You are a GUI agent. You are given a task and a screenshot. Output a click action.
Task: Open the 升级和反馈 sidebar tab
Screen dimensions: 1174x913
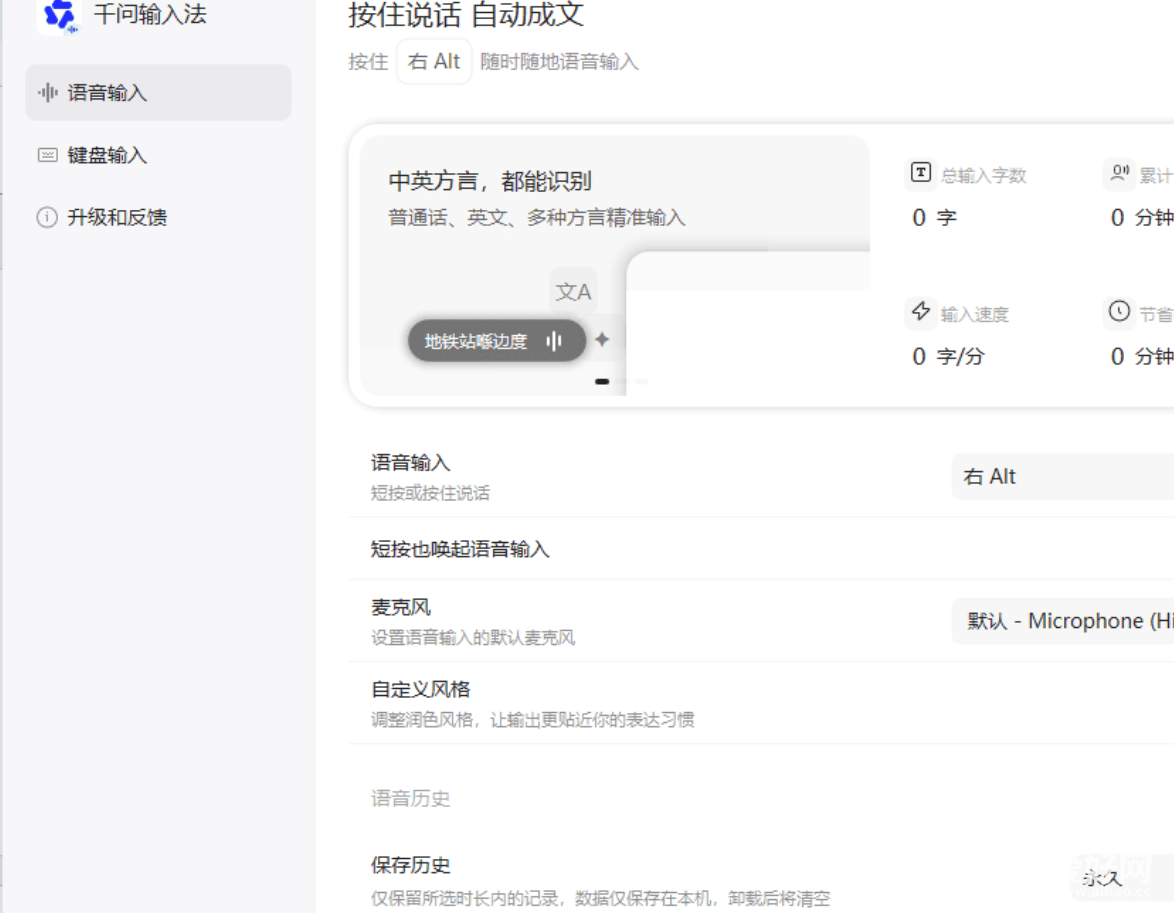click(x=158, y=217)
